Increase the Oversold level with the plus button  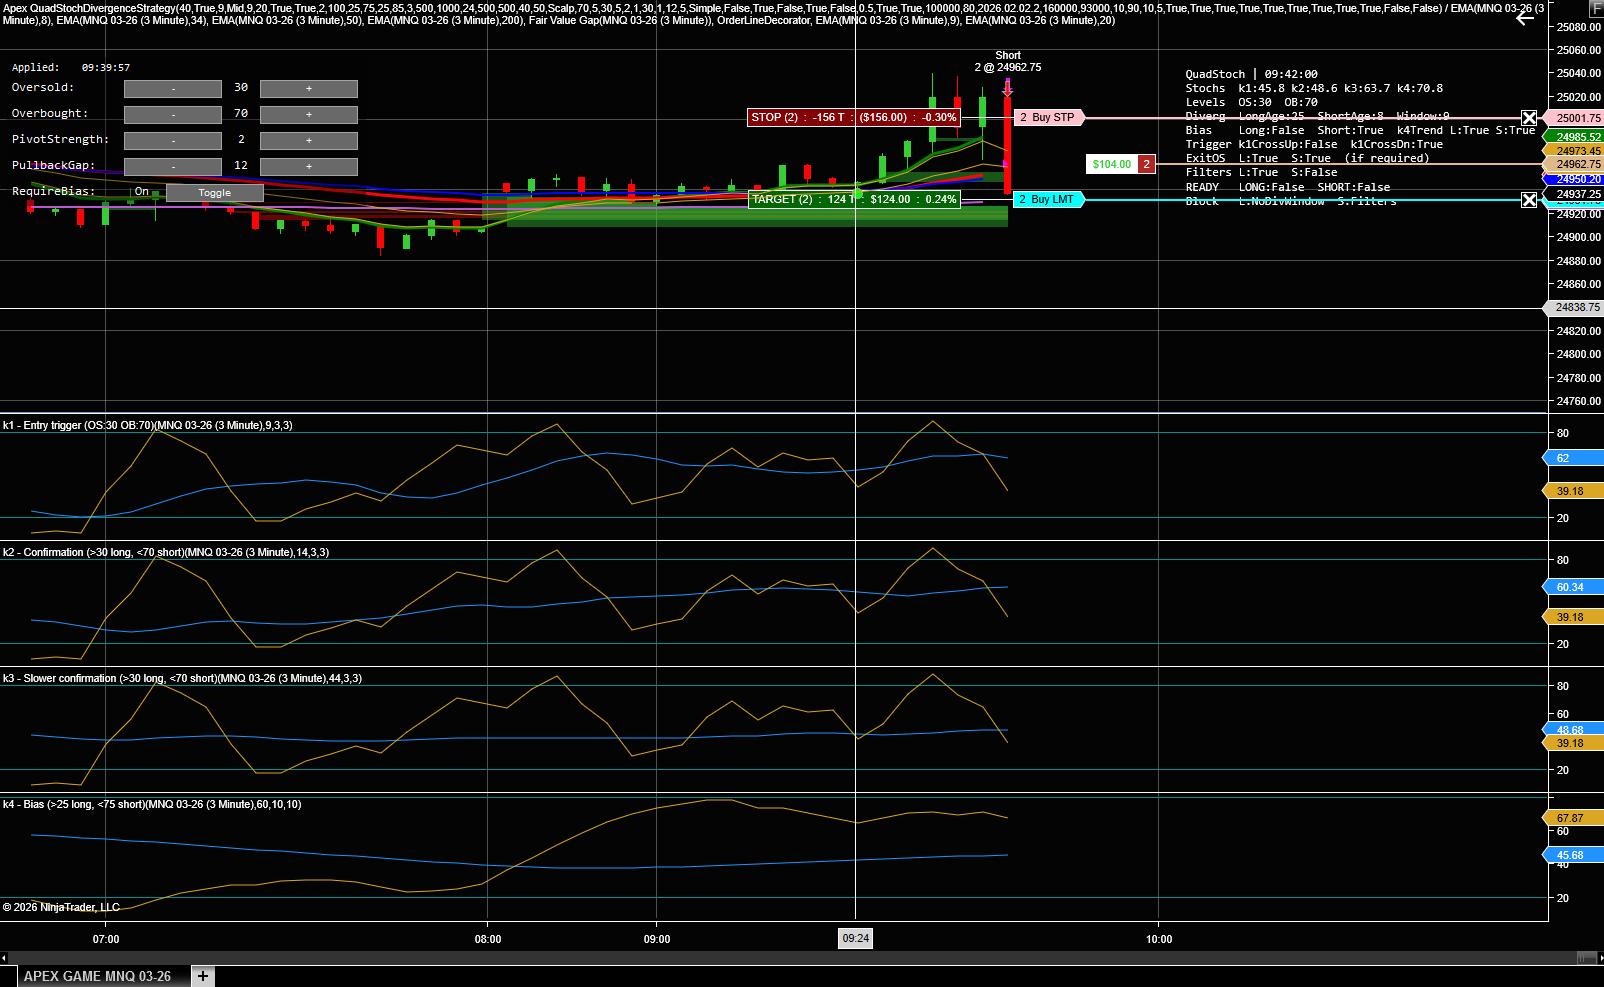point(309,89)
